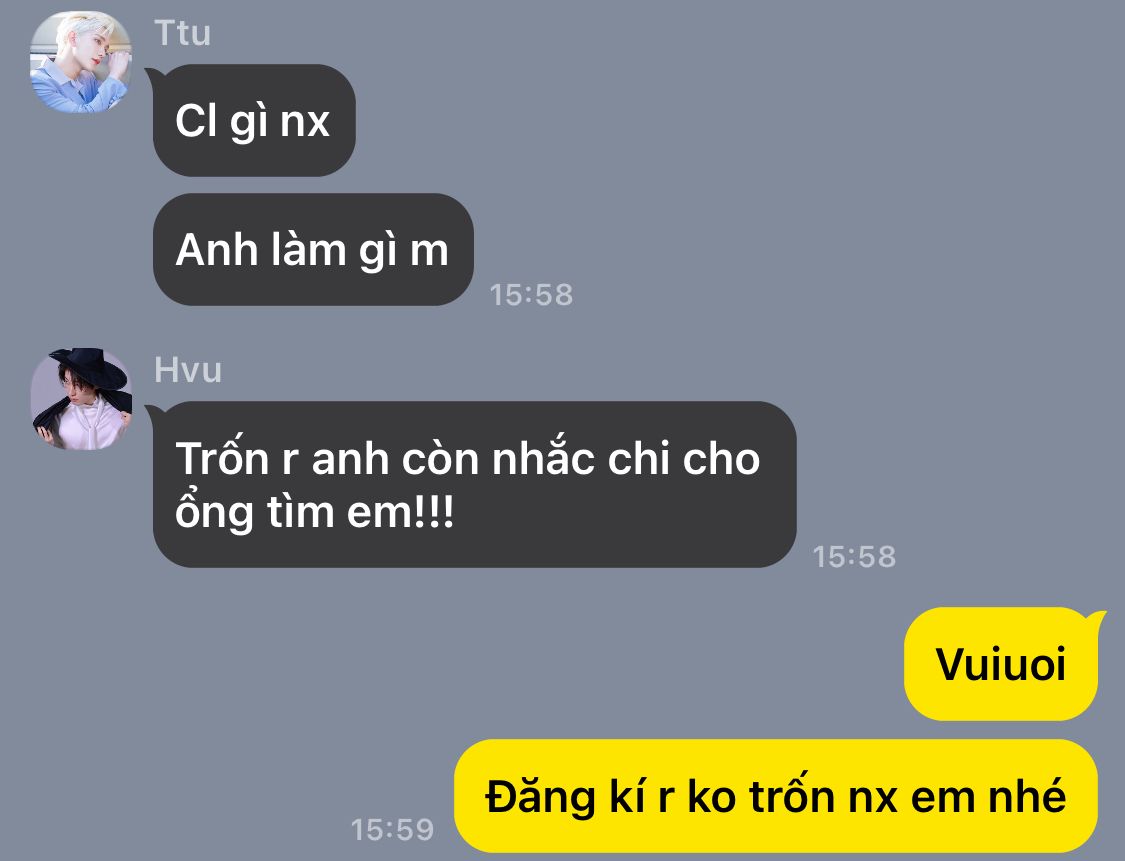
Task: Open Hvu's profile avatar with black hat
Action: click(81, 400)
